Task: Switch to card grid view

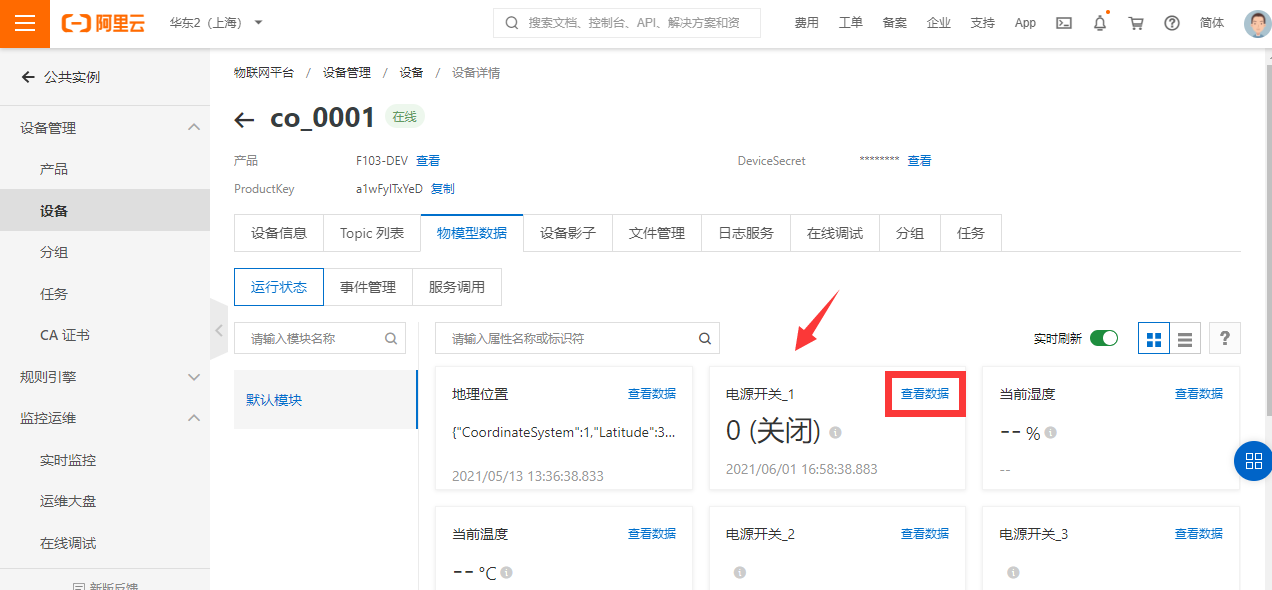Action: [1155, 339]
